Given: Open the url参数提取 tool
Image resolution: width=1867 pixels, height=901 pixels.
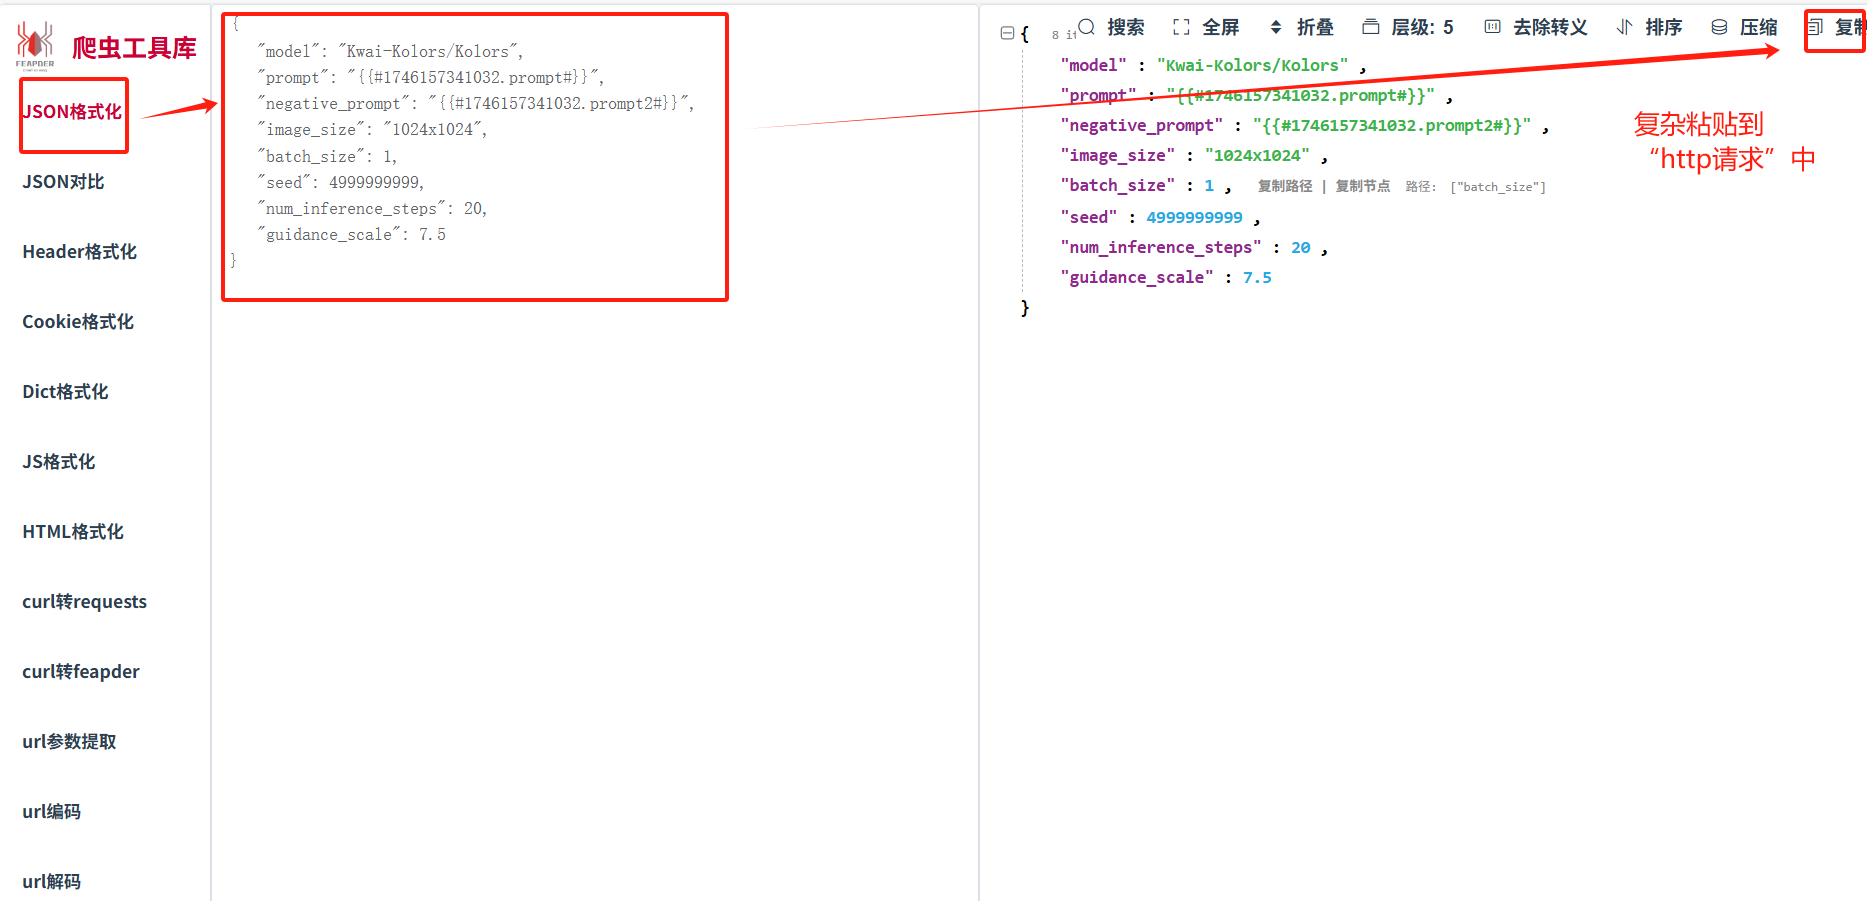Looking at the screenshot, I should coord(69,742).
